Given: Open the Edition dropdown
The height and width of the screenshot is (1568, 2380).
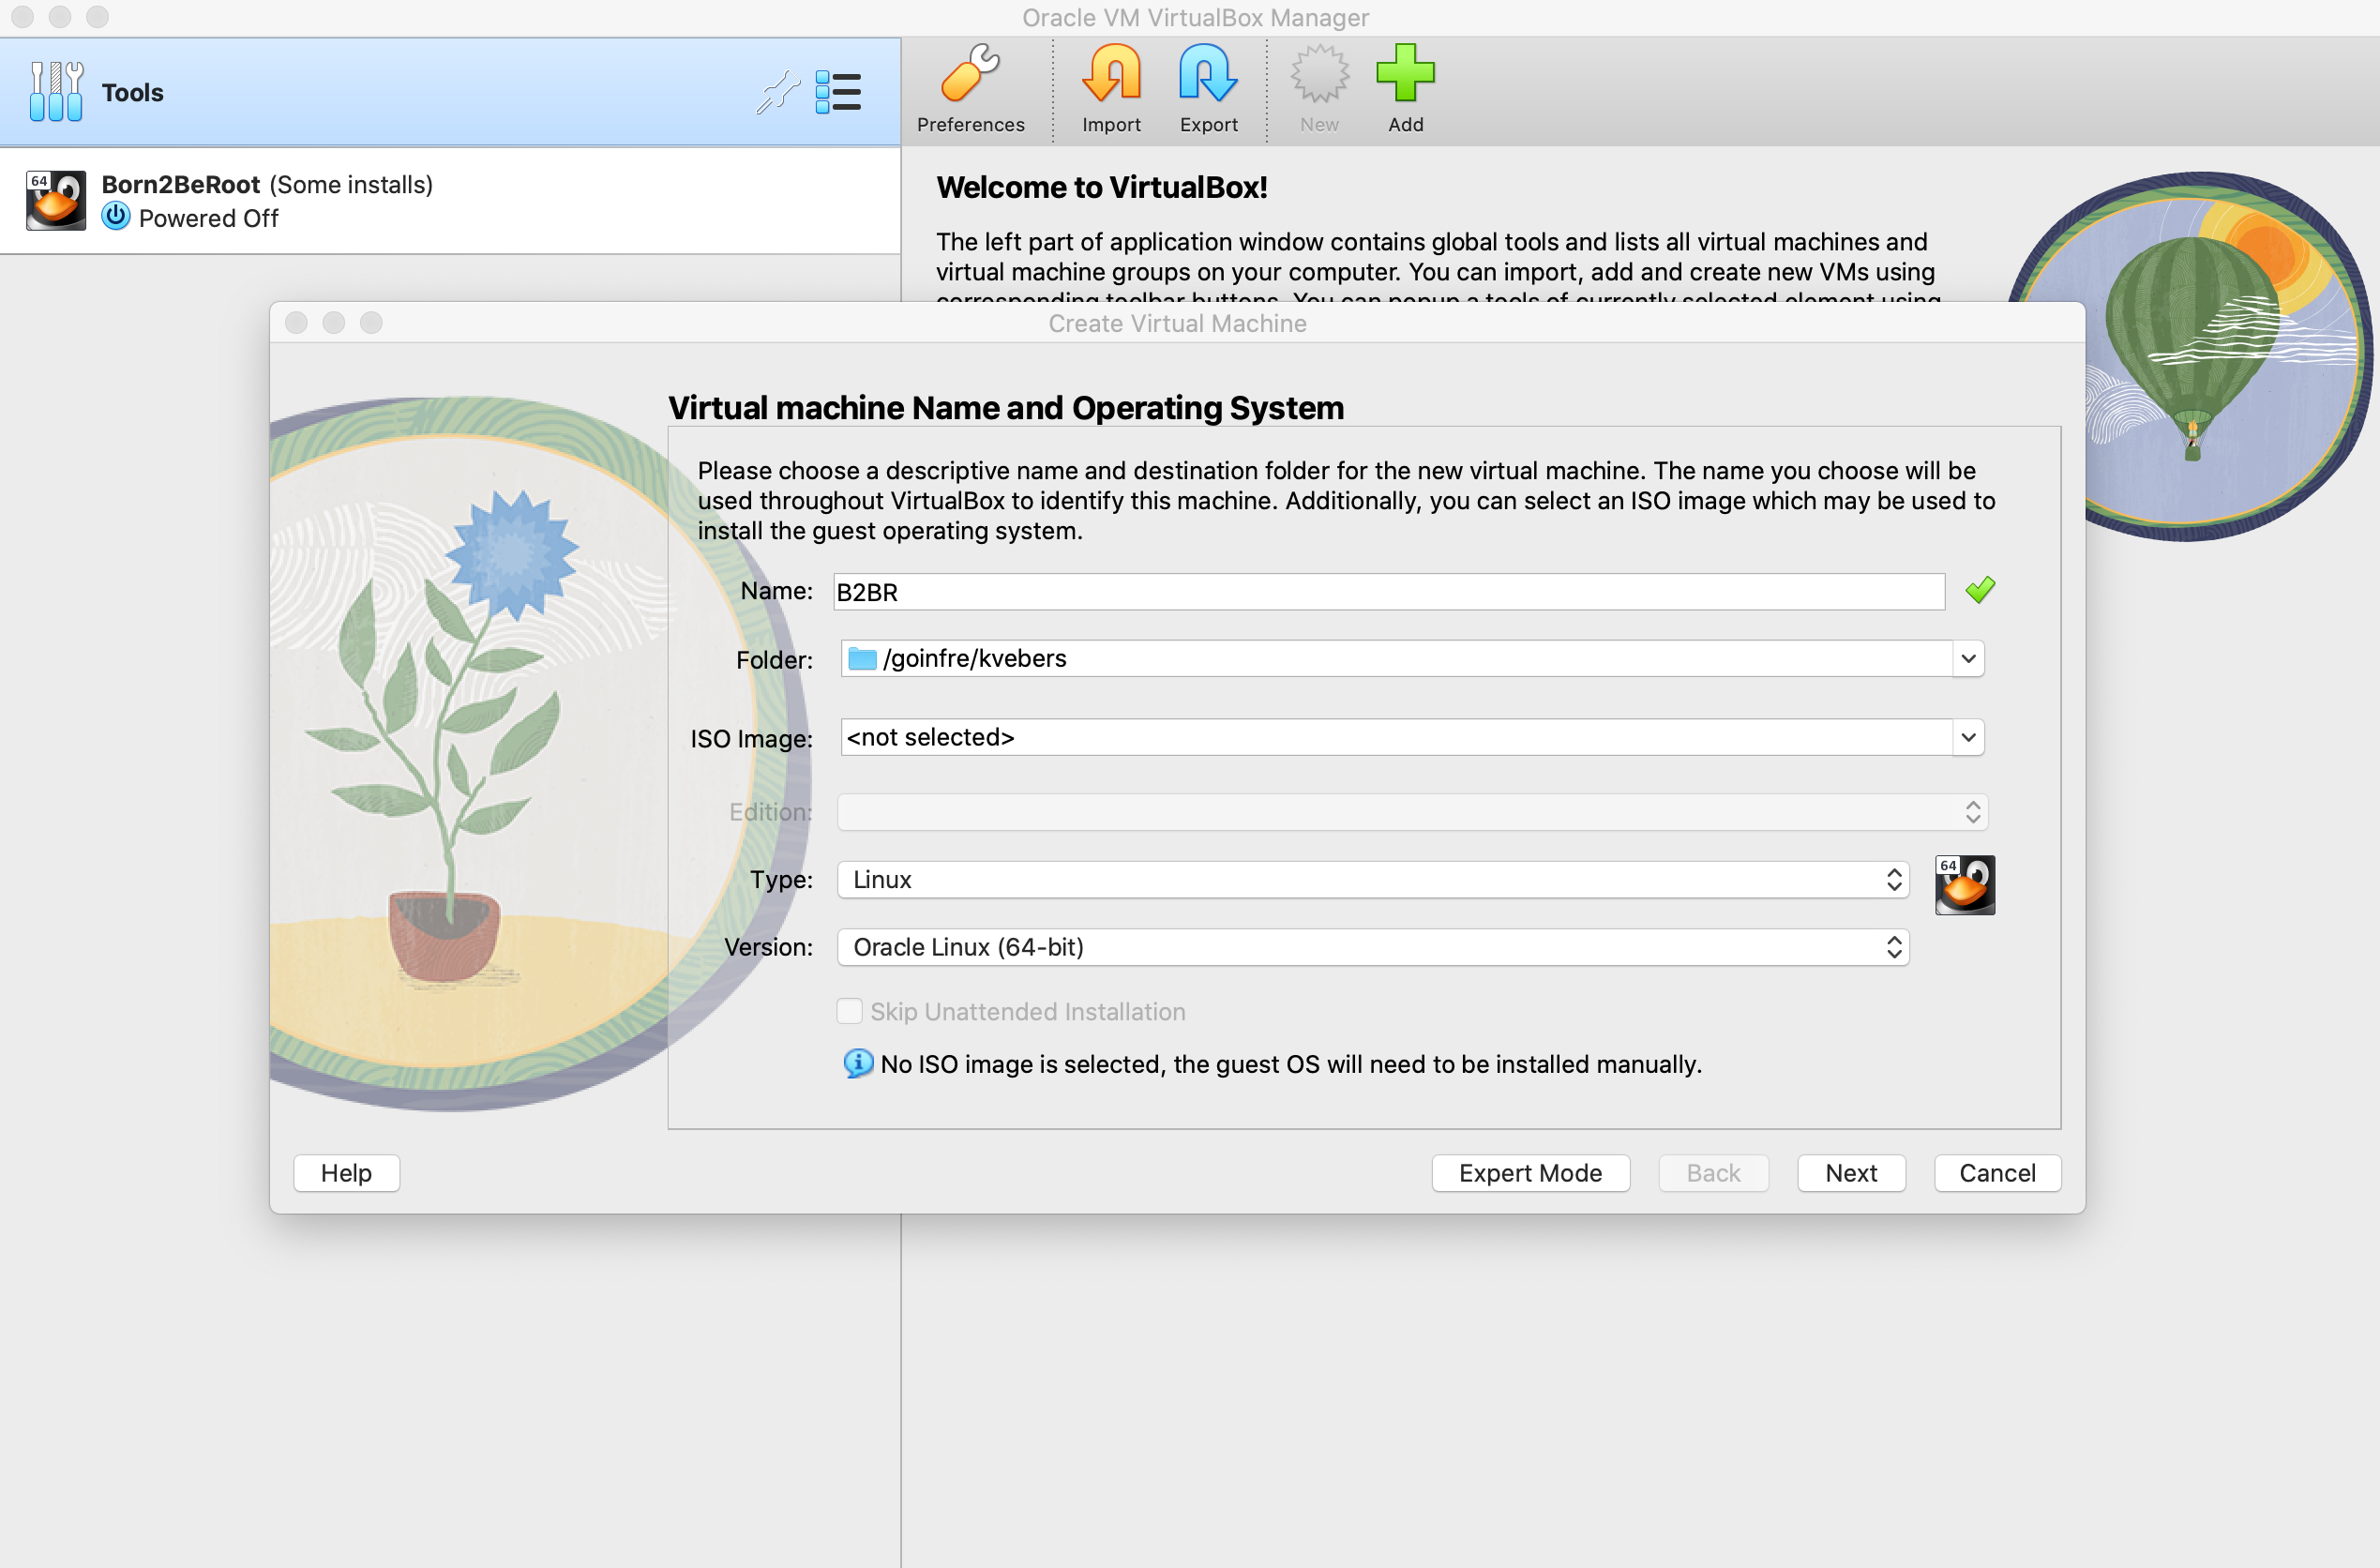Looking at the screenshot, I should [1412, 812].
